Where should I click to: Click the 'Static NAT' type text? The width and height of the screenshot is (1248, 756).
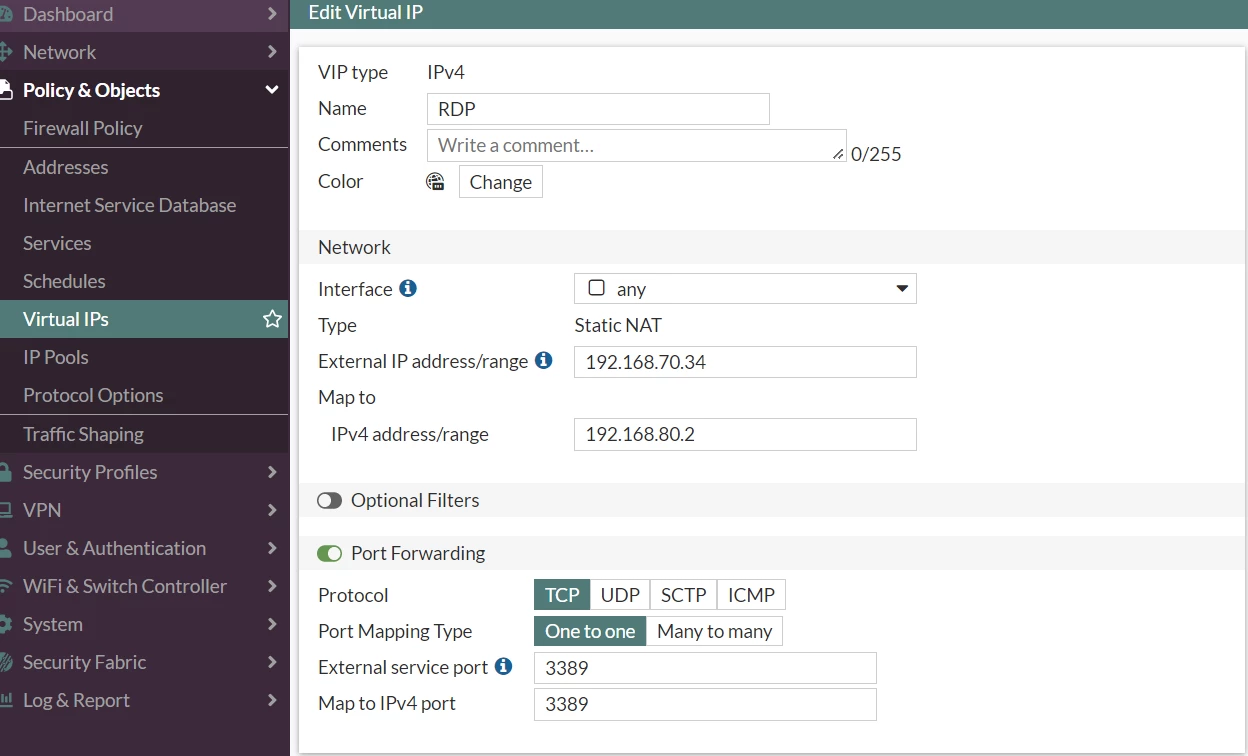pos(618,325)
